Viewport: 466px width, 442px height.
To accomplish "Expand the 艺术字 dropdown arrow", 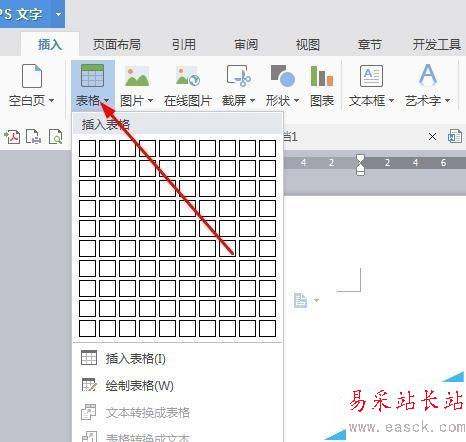I will 447,100.
